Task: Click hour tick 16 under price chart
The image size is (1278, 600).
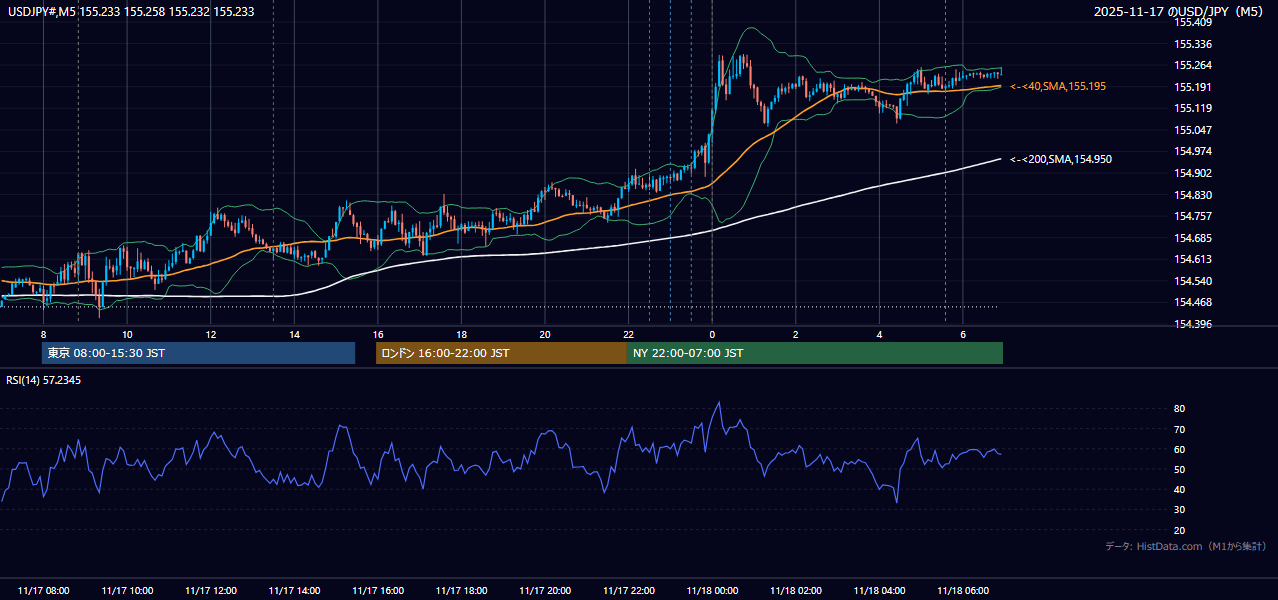Action: tap(378, 334)
